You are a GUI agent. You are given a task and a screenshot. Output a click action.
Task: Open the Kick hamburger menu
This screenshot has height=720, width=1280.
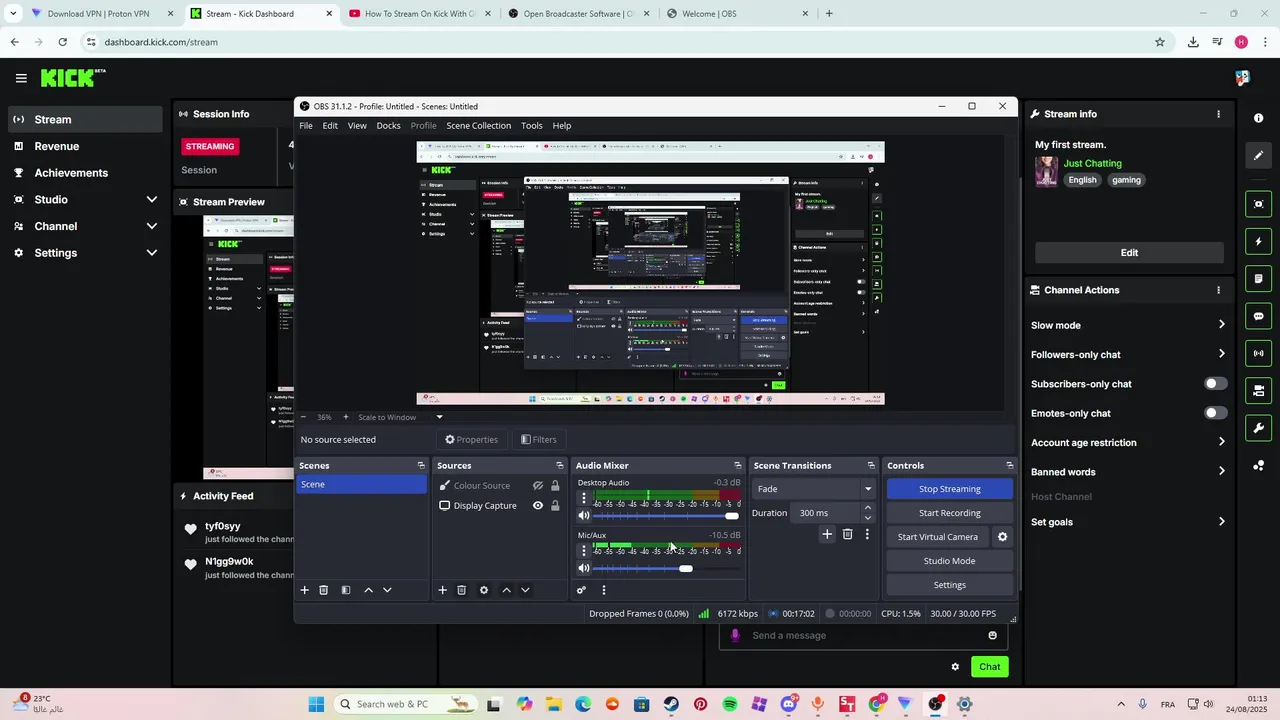(x=21, y=78)
